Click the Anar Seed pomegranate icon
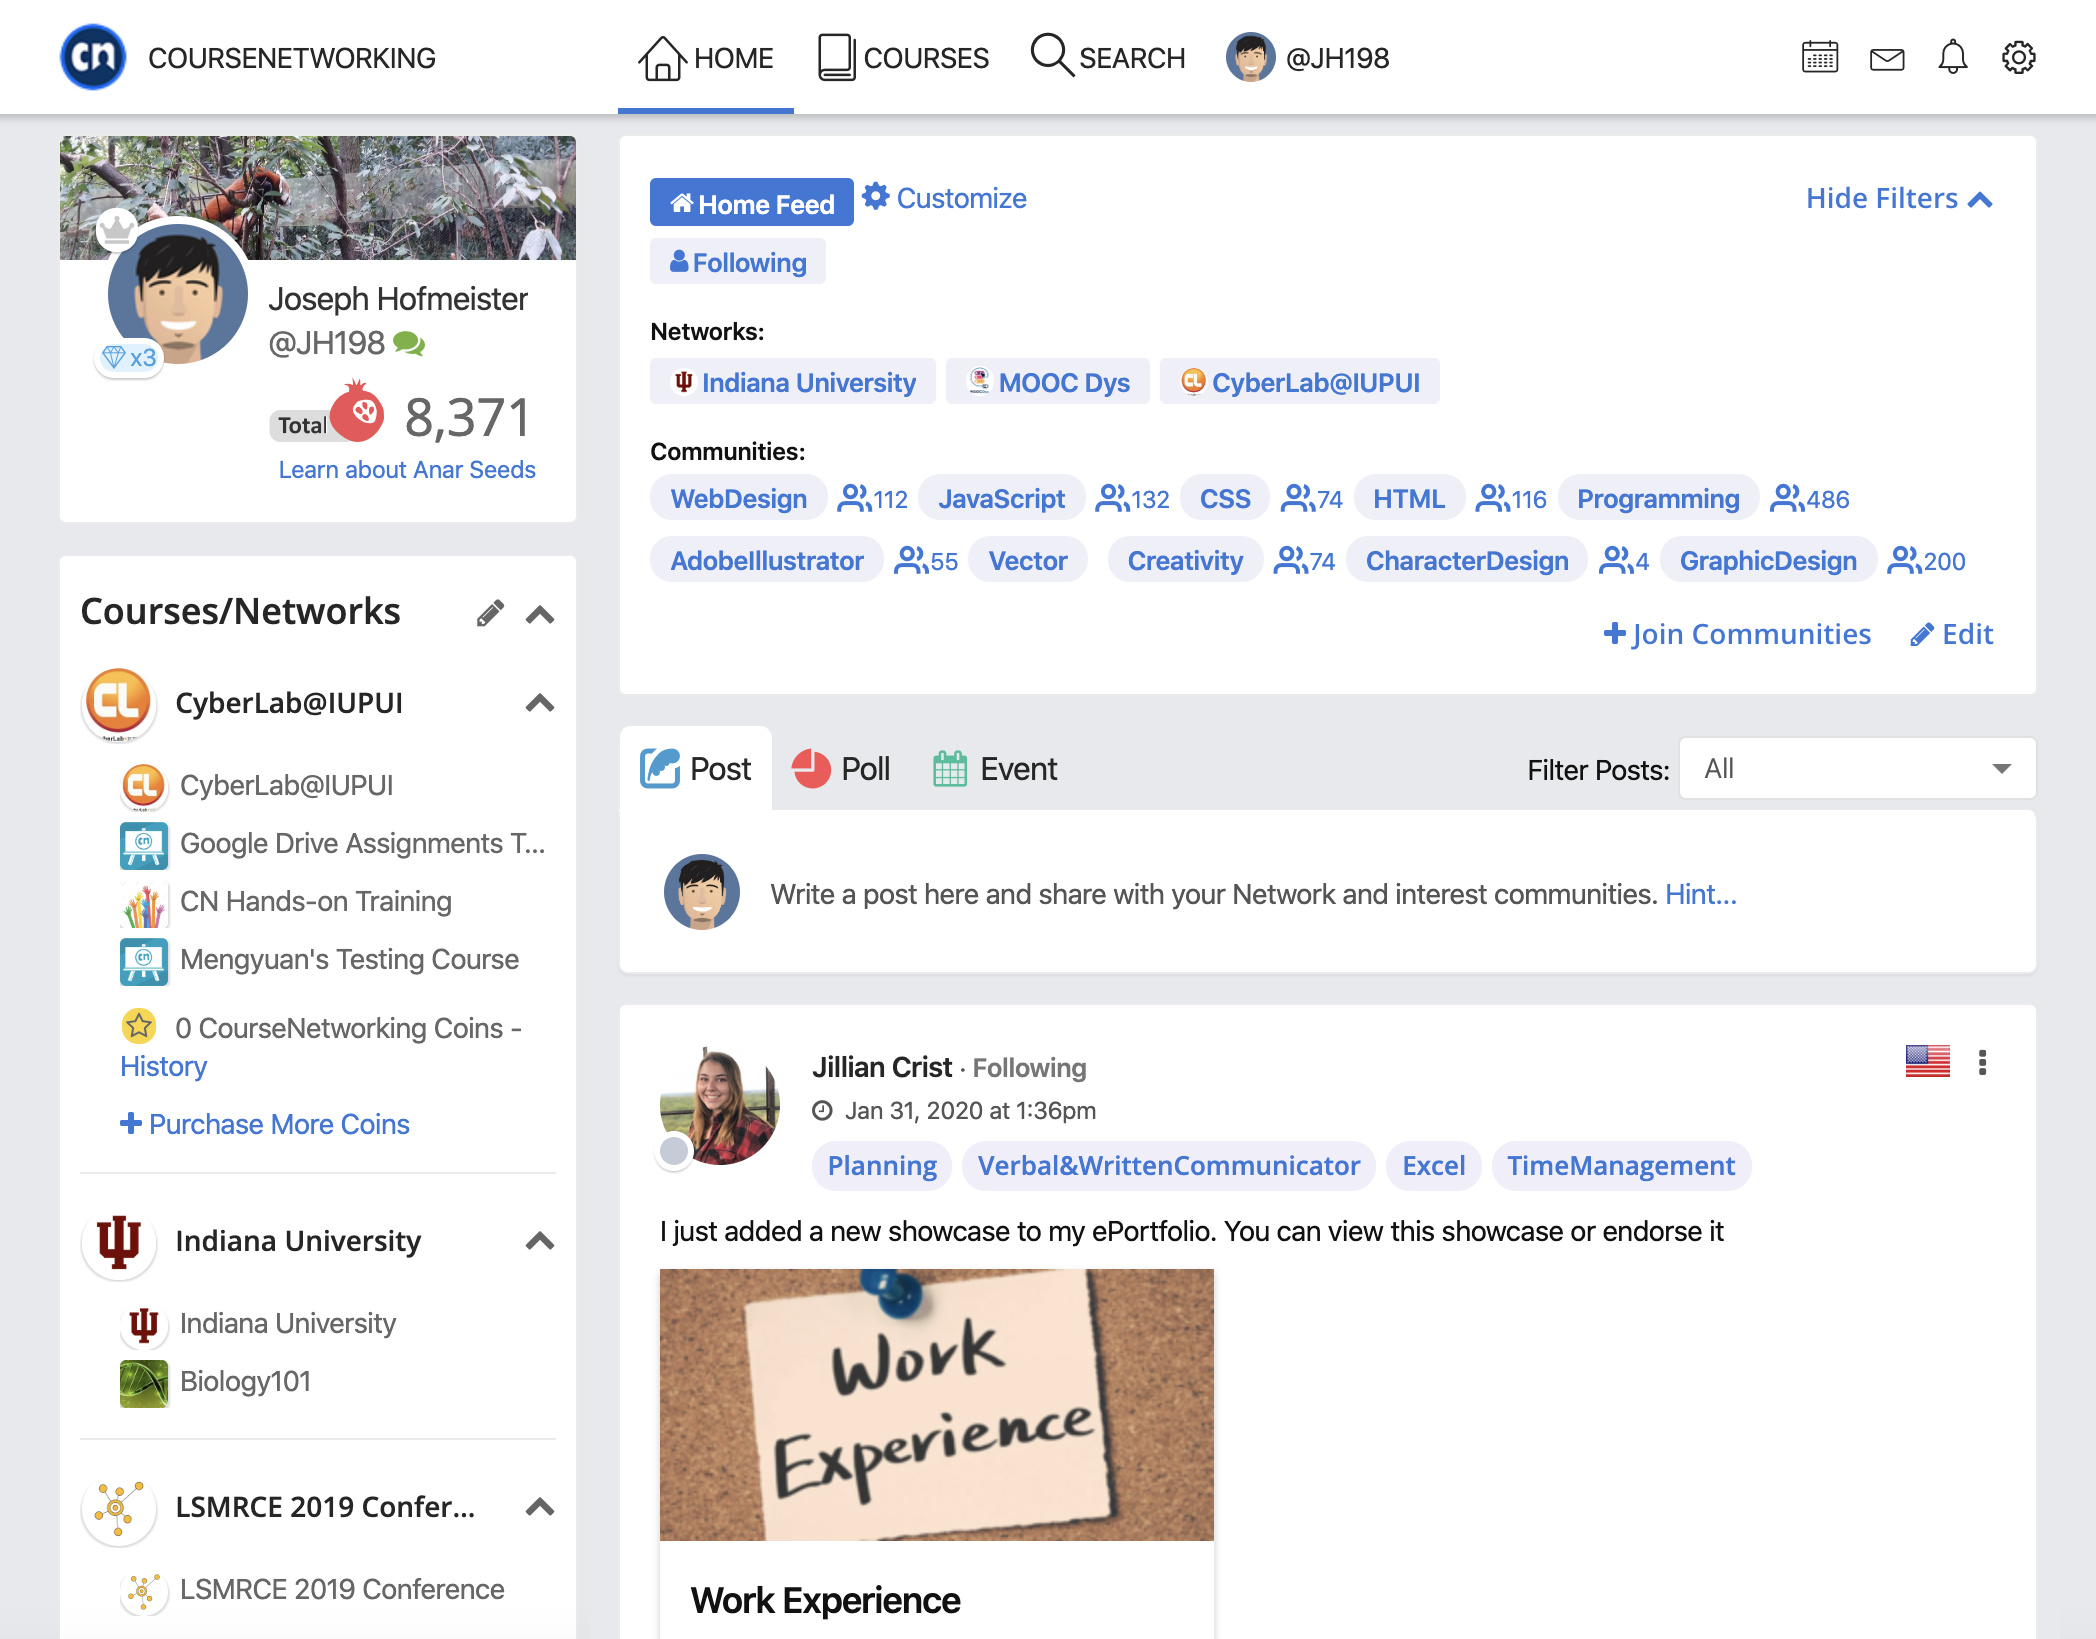Screen dimensions: 2096x1639 357,411
